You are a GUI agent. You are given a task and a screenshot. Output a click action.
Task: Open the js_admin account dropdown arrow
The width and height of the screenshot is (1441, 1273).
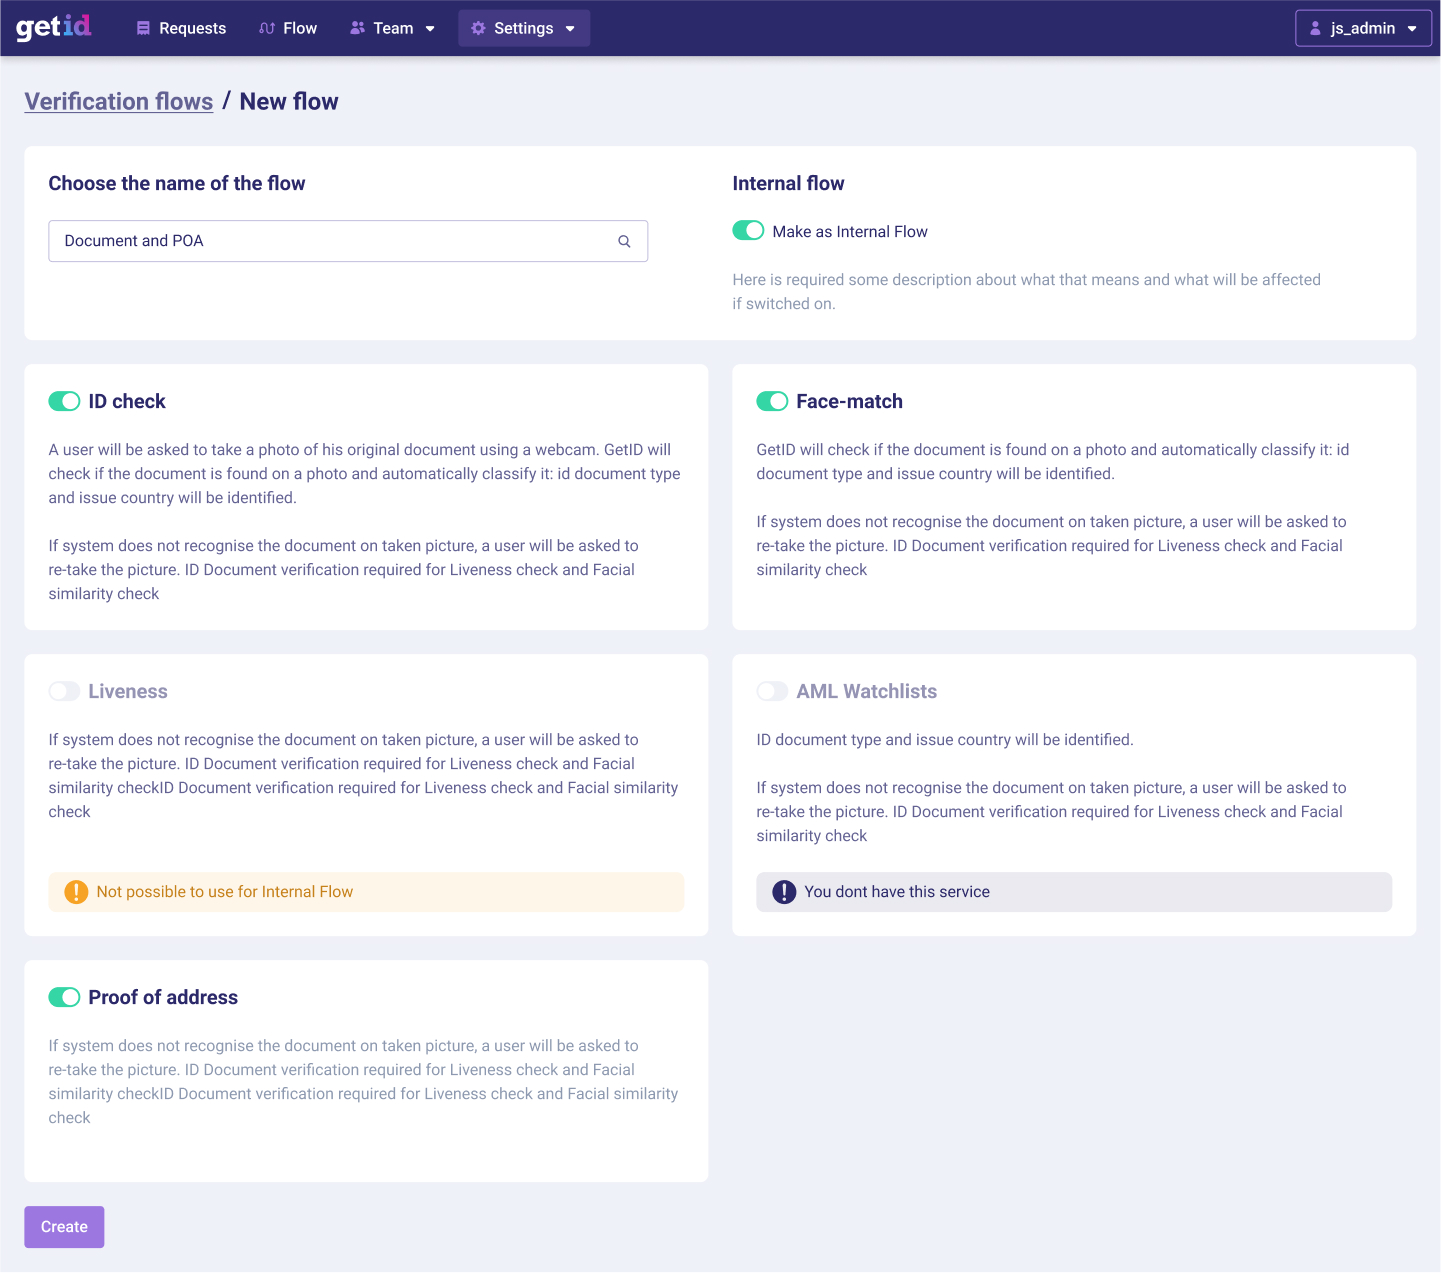1412,29
